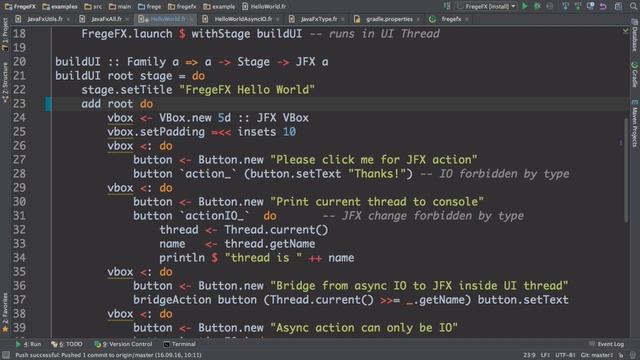Change file encoding UTF-8 in status bar

565,355
